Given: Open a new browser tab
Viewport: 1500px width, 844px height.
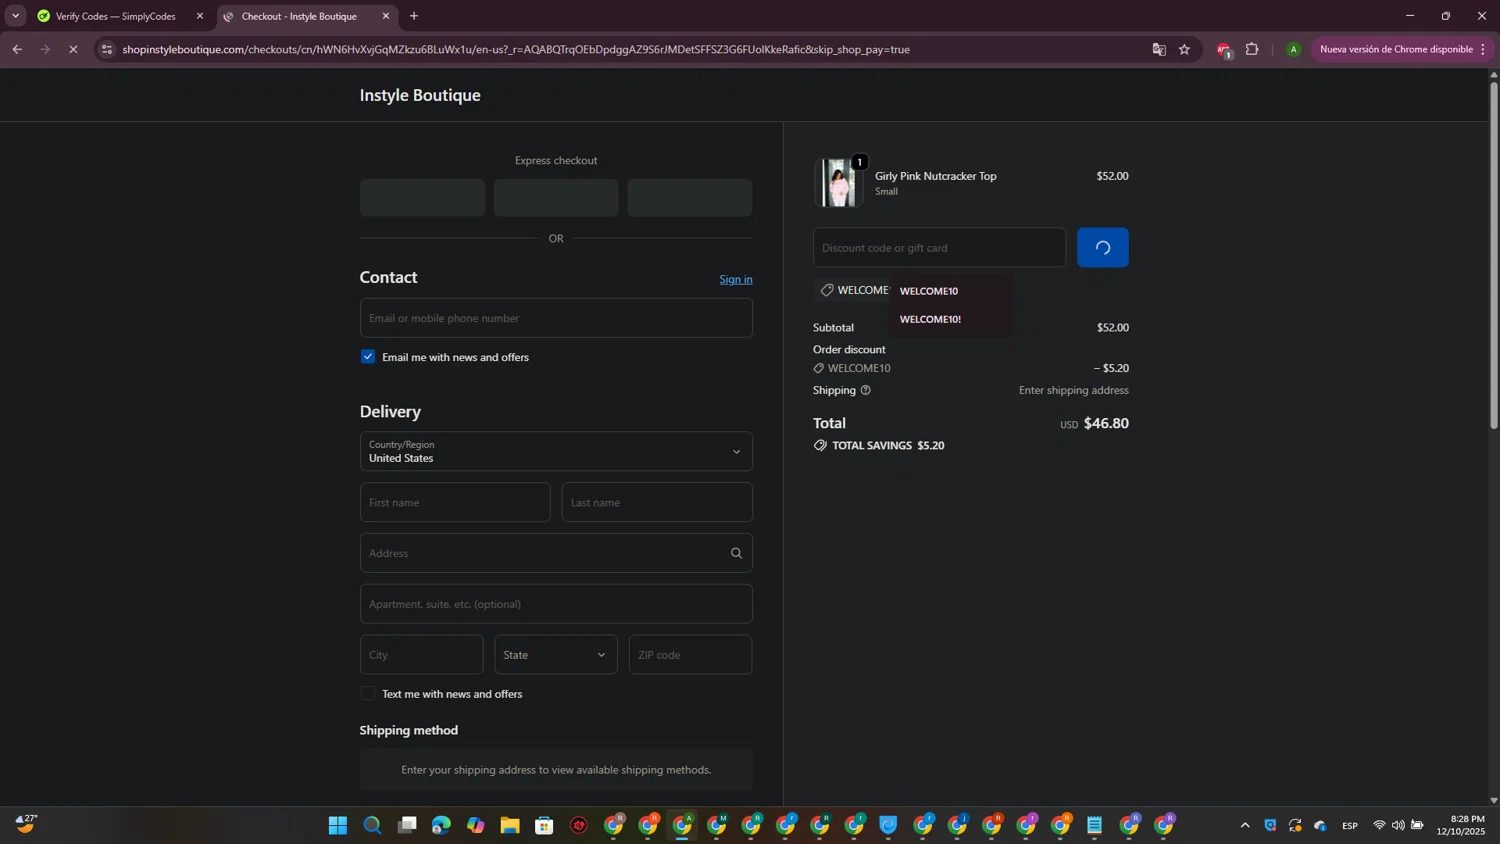Looking at the screenshot, I should (x=414, y=16).
